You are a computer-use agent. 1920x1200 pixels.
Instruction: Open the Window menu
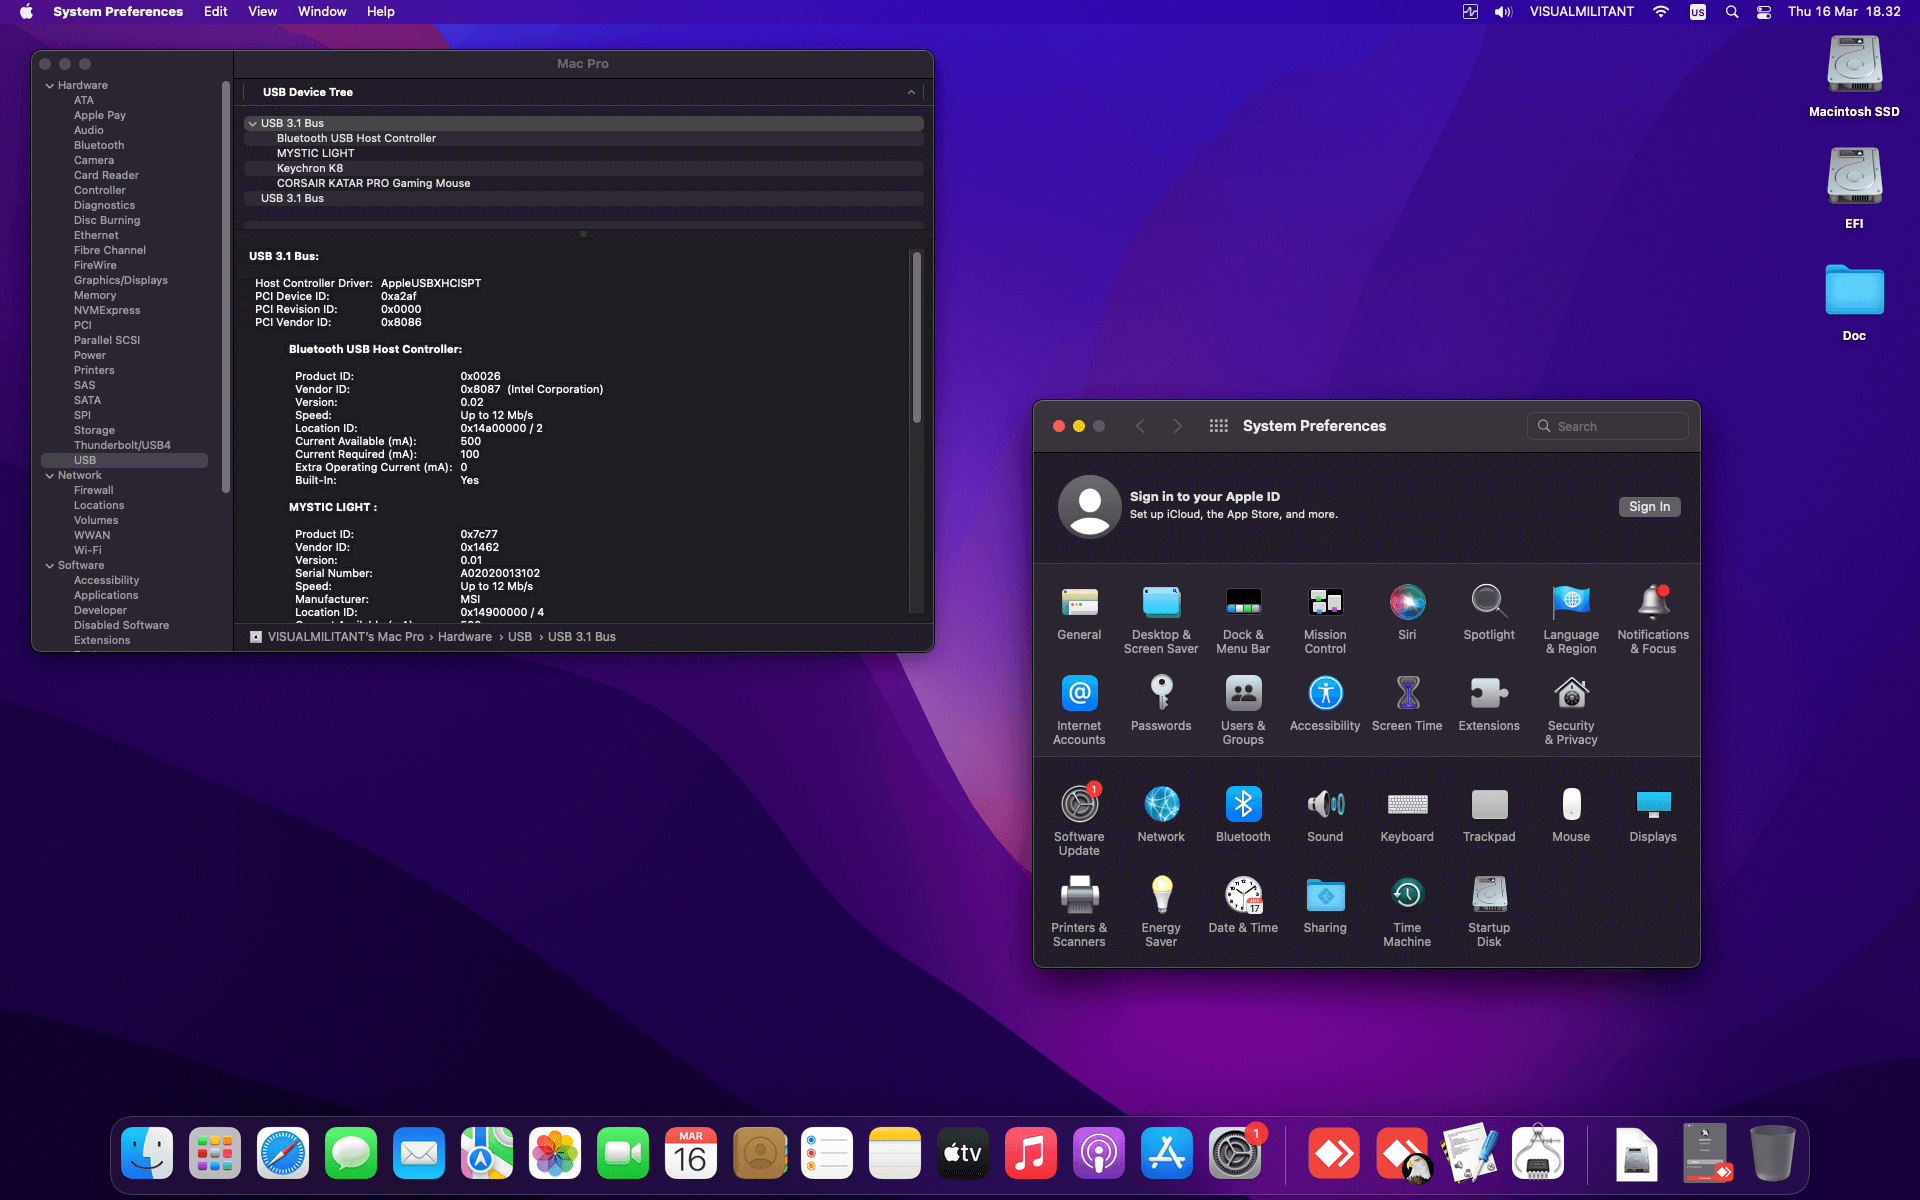point(321,11)
